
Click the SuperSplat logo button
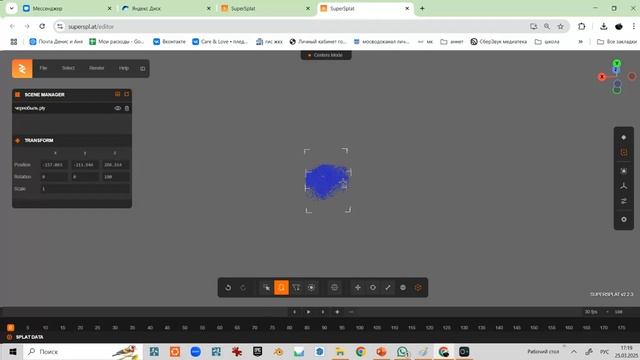22,69
